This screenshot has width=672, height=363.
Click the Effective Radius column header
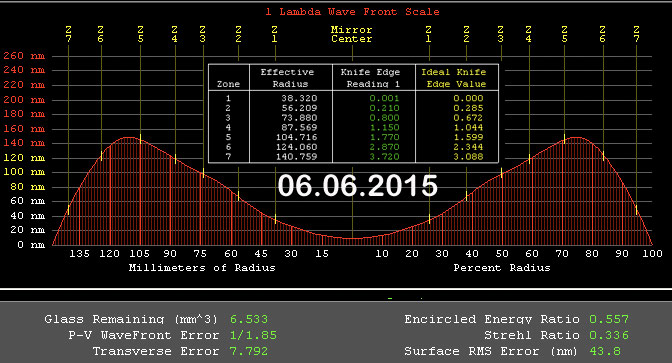[288, 78]
